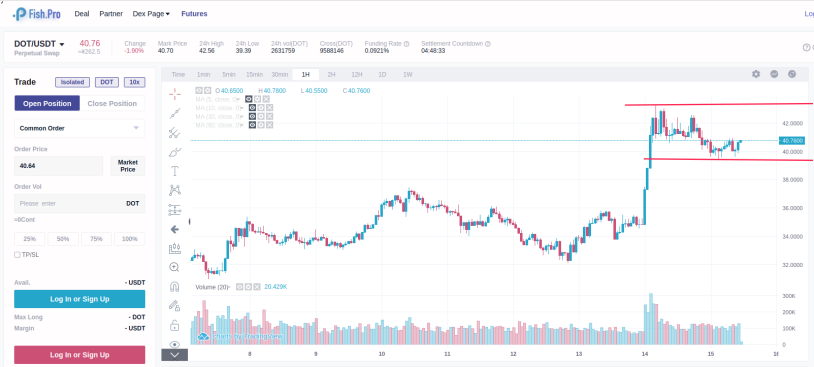This screenshot has width=814, height=367.
Task: Click the red Log In or Sign Up button
Action: (79, 355)
